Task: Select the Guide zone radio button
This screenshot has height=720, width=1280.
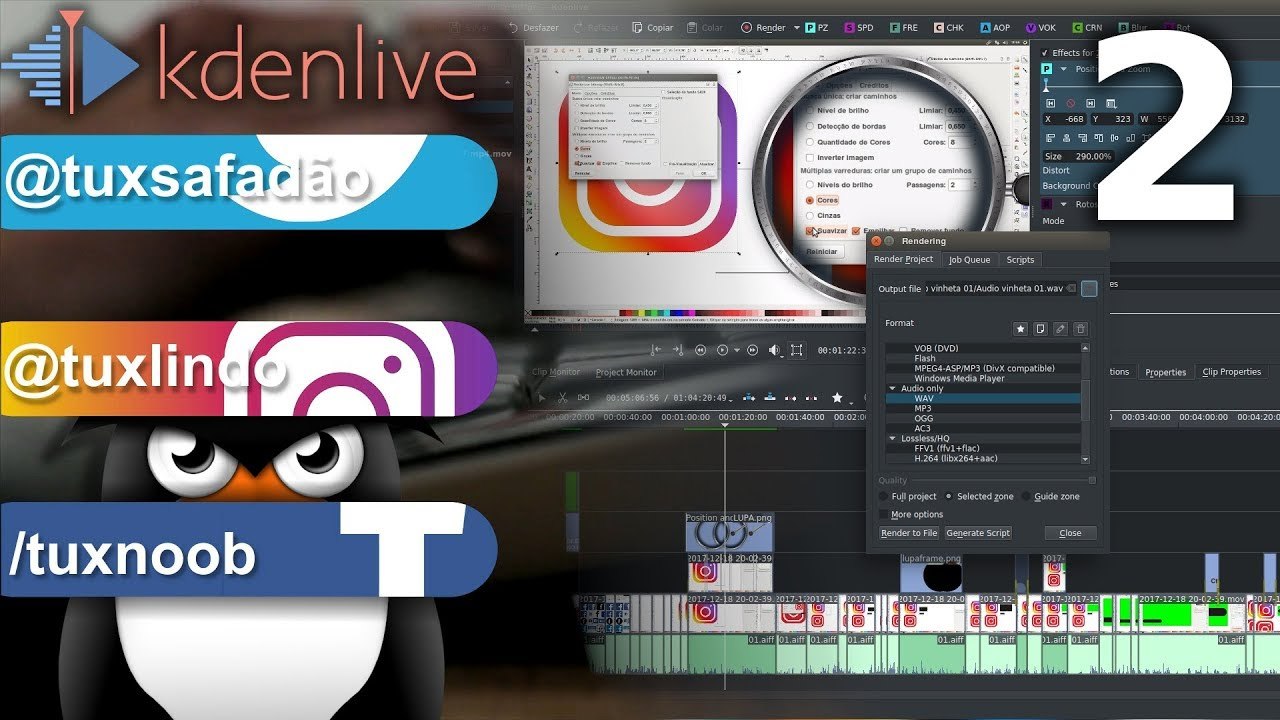Action: pyautogui.click(x=1026, y=496)
